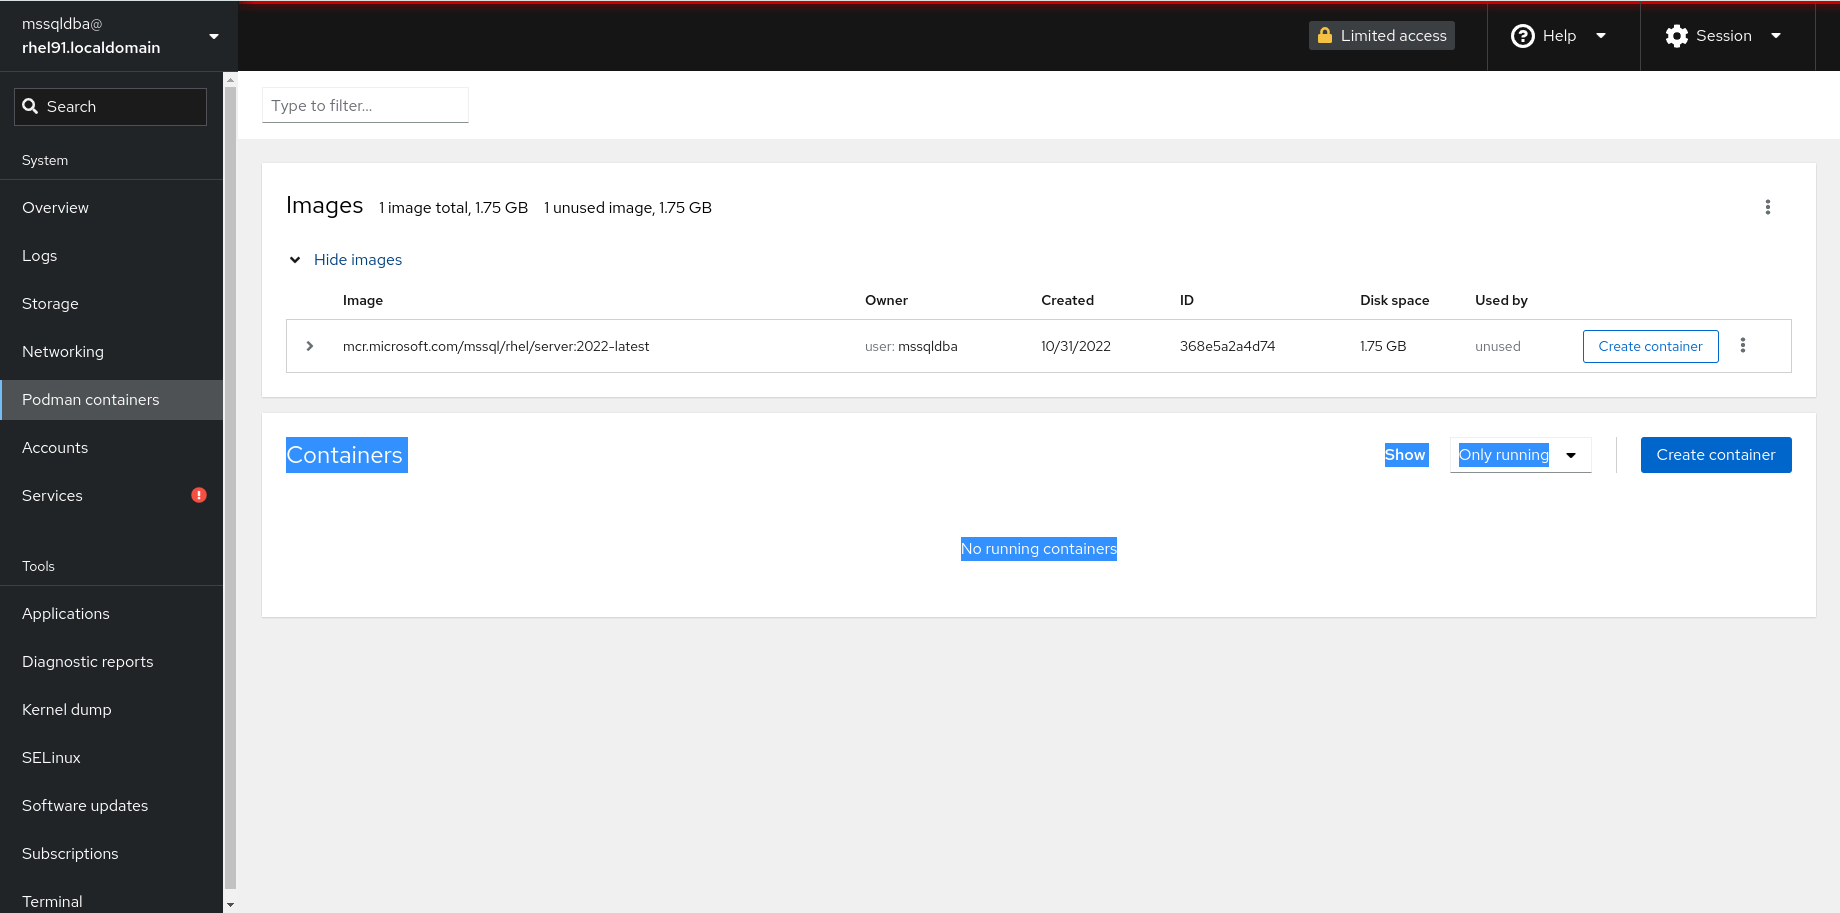Screen dimensions: 1840x913
Task: Click the Search magnifier icon in sidebar
Action: tap(31, 106)
